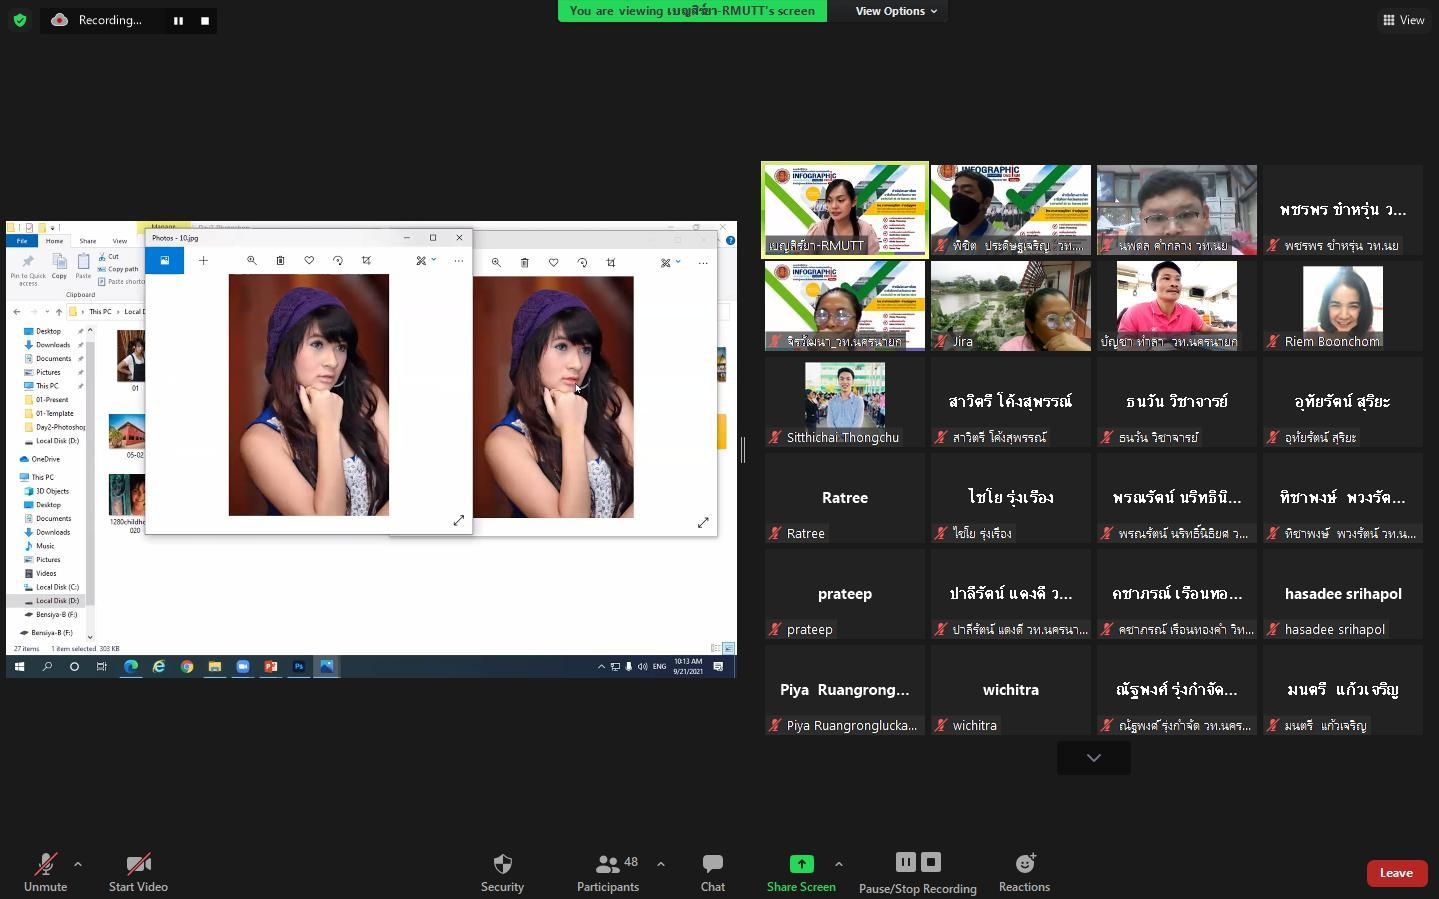Start Video in the Zoom toolbar
Screen dimensions: 1439x899
click(x=138, y=872)
